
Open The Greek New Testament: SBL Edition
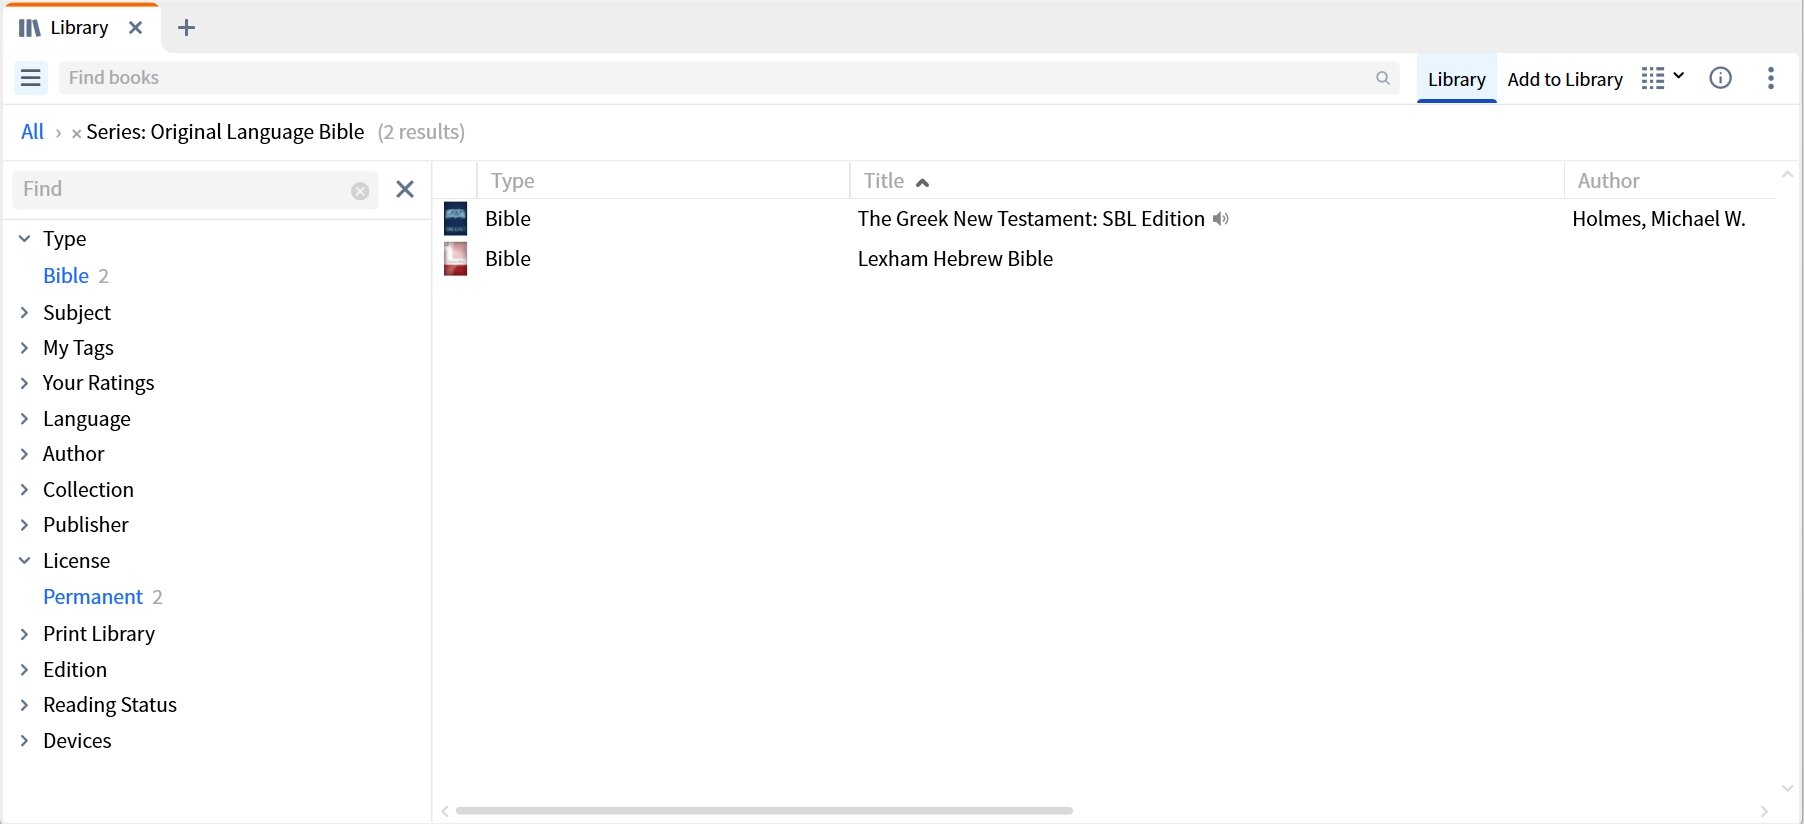coord(1031,219)
